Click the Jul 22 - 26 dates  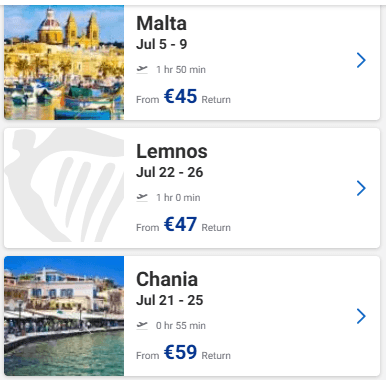coord(170,172)
